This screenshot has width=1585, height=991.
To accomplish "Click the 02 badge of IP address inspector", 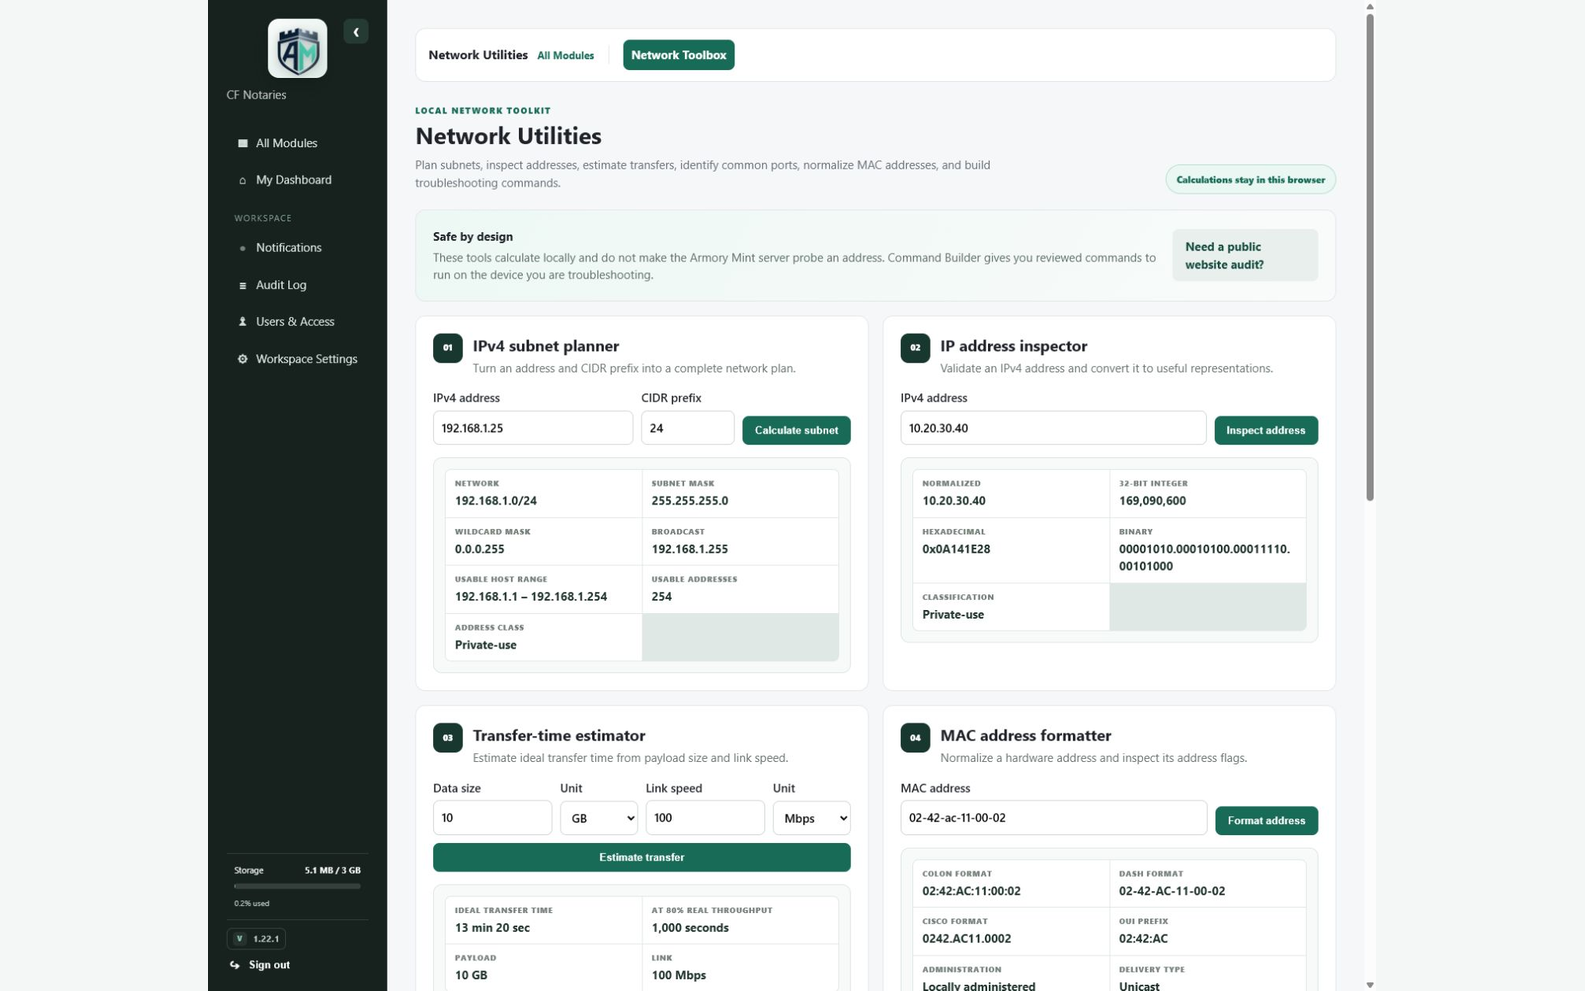I will coord(915,348).
